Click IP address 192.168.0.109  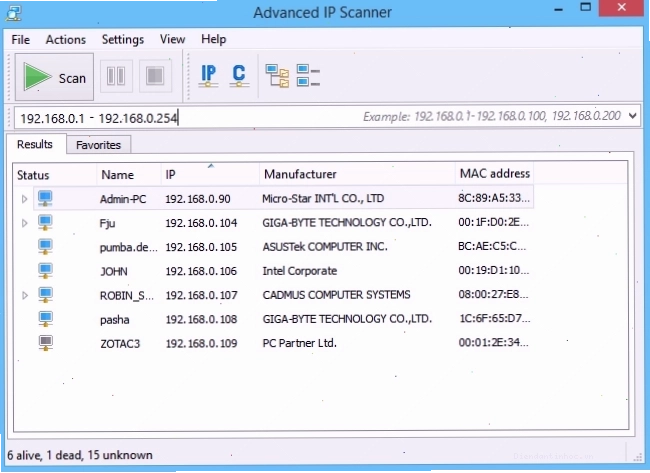point(201,343)
